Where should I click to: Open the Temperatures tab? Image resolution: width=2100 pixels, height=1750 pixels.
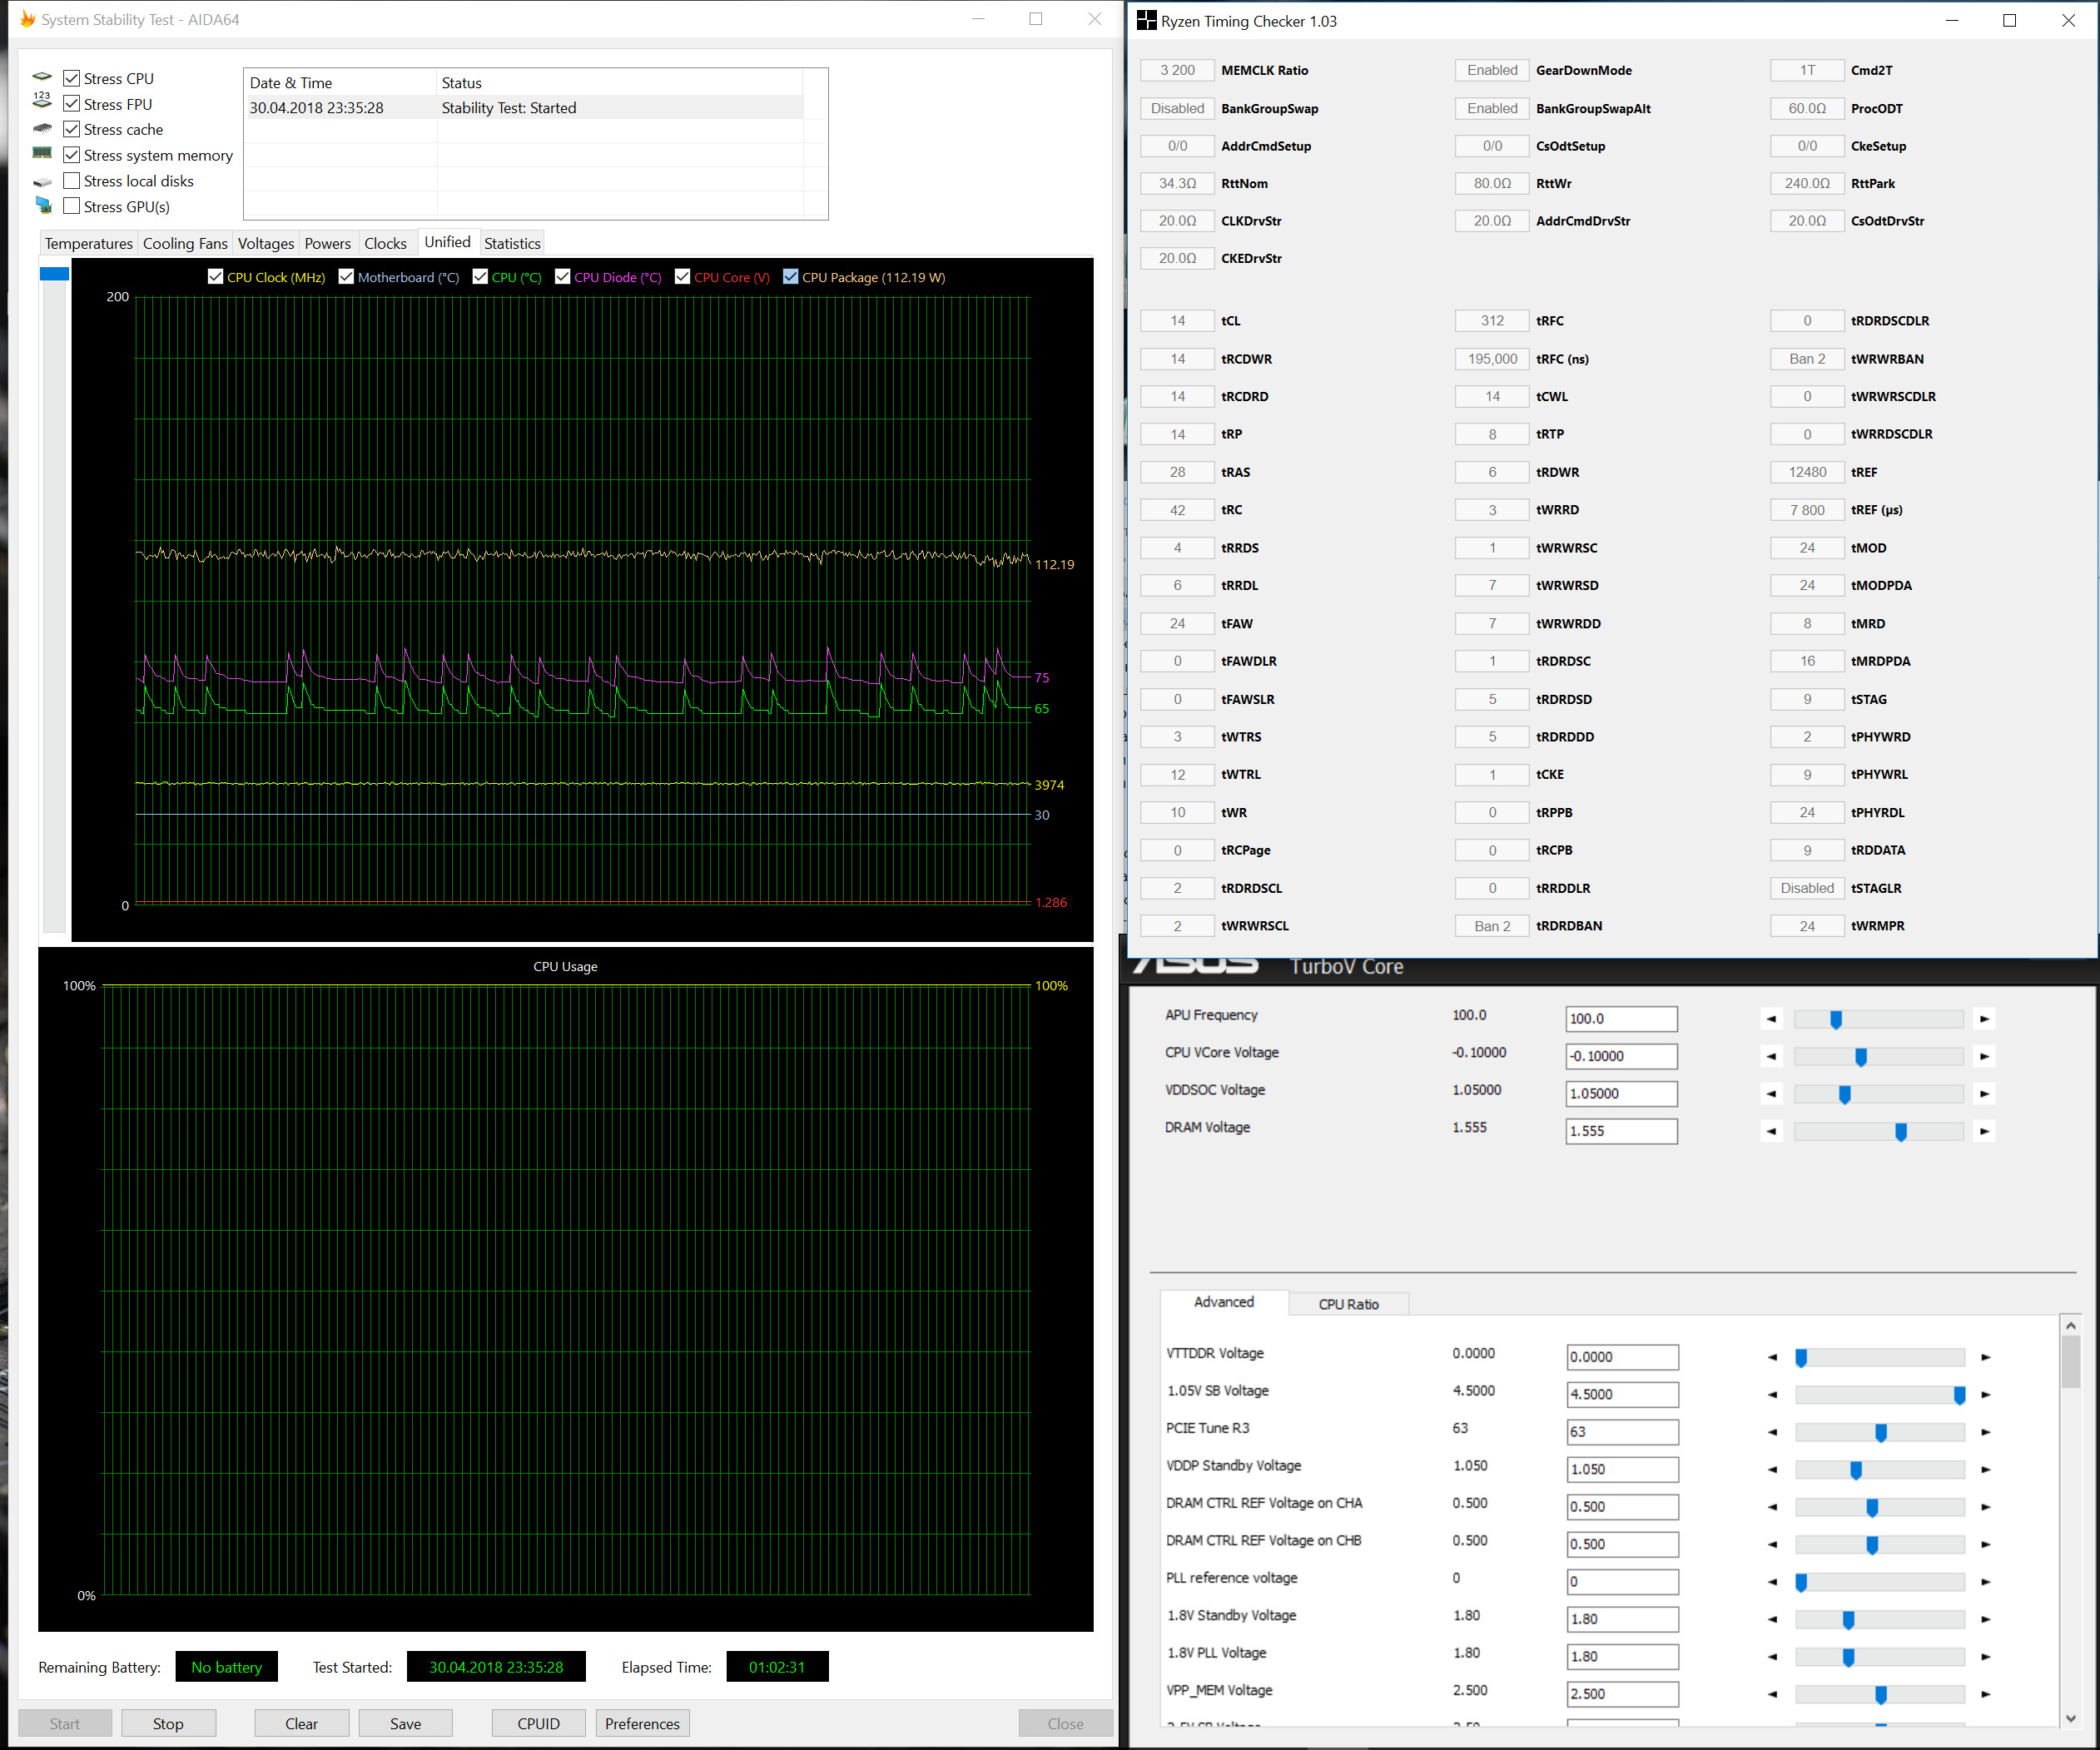point(89,243)
